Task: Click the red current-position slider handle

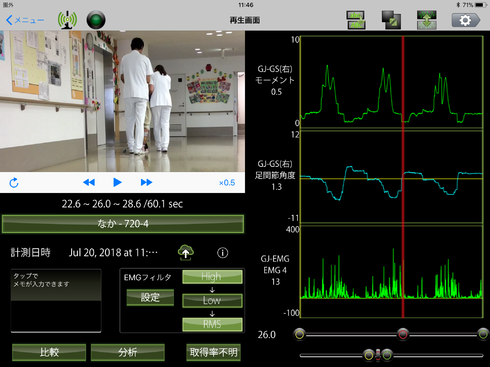Action: click(403, 334)
